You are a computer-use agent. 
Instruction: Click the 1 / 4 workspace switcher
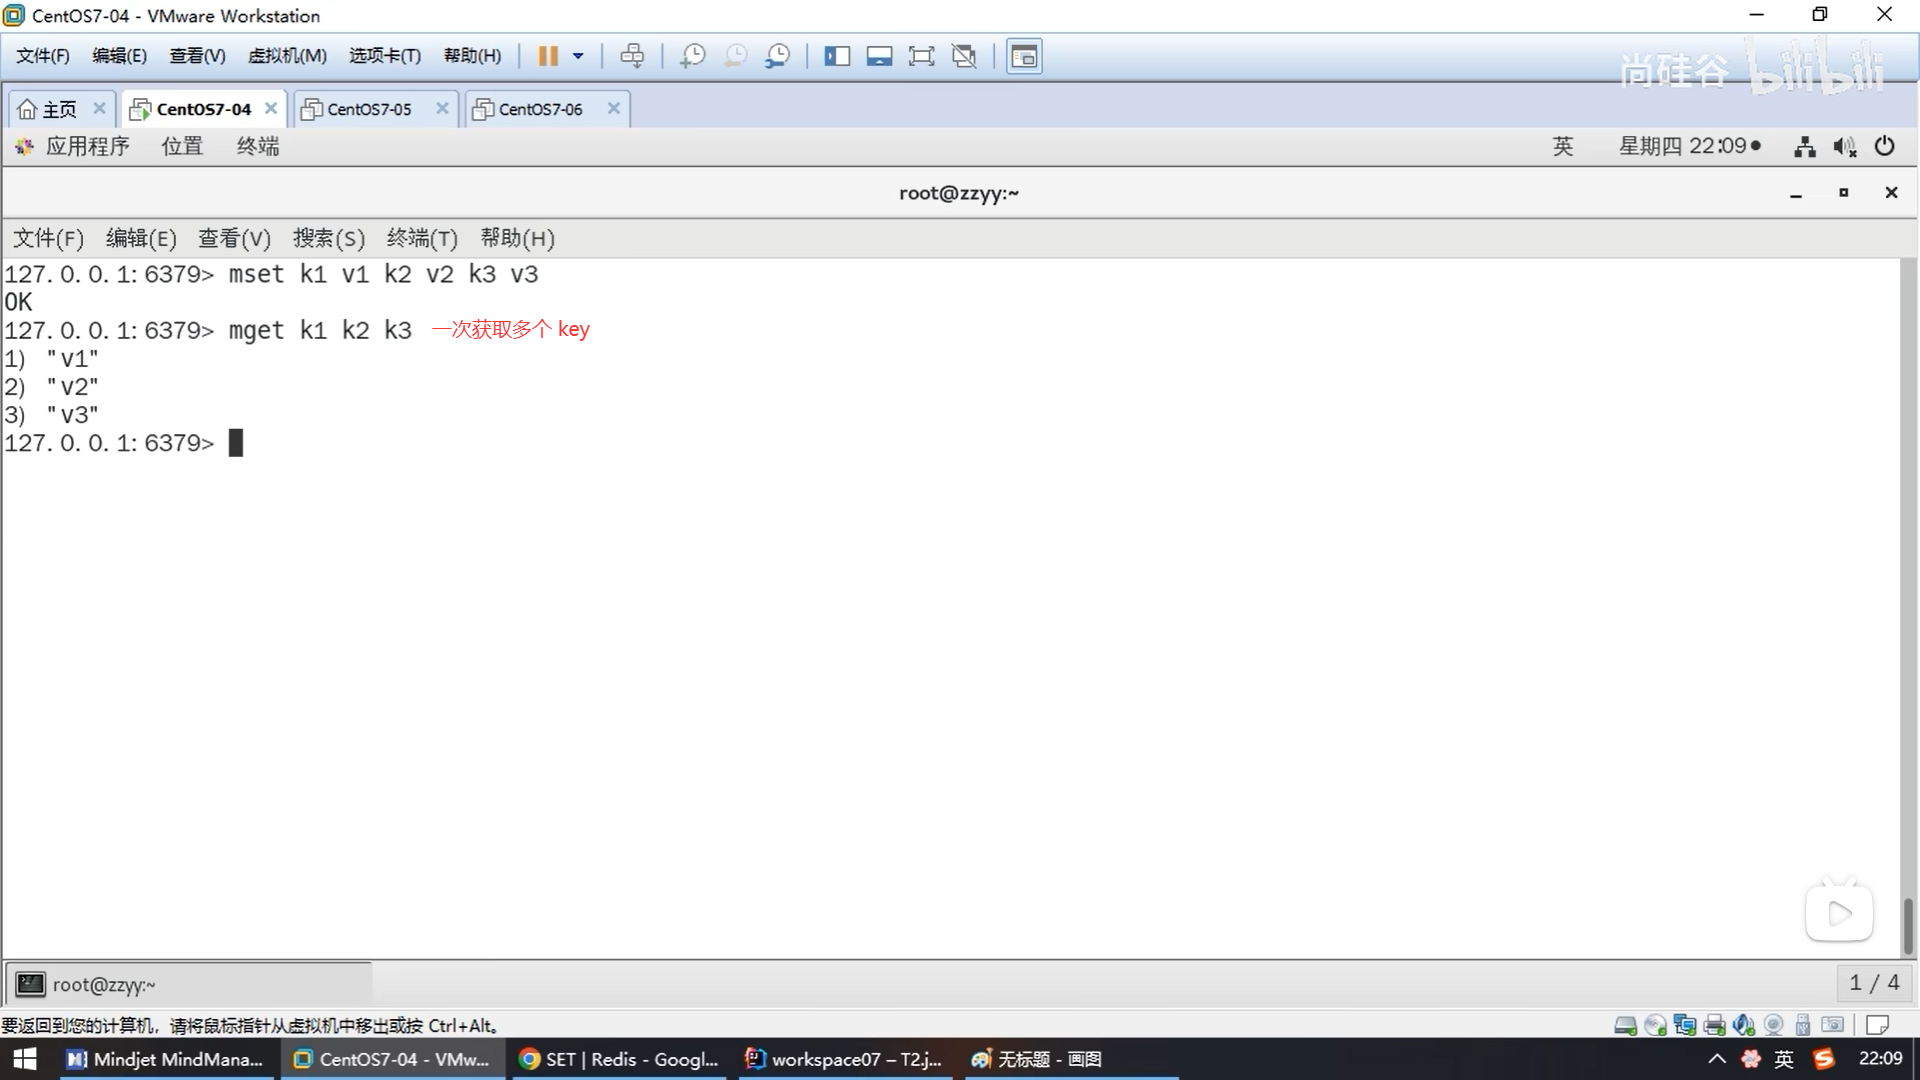click(1874, 983)
